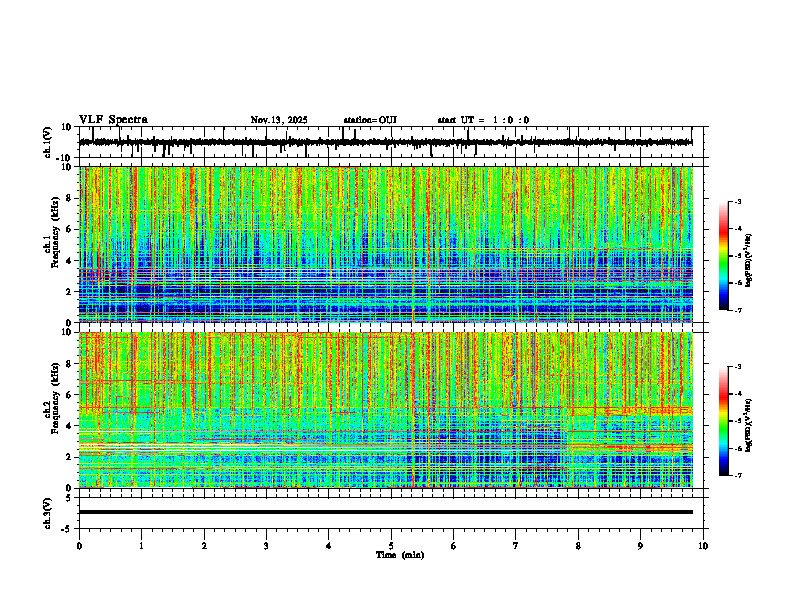Select the "start UT = 1 : 0 : 0" text

[483, 120]
